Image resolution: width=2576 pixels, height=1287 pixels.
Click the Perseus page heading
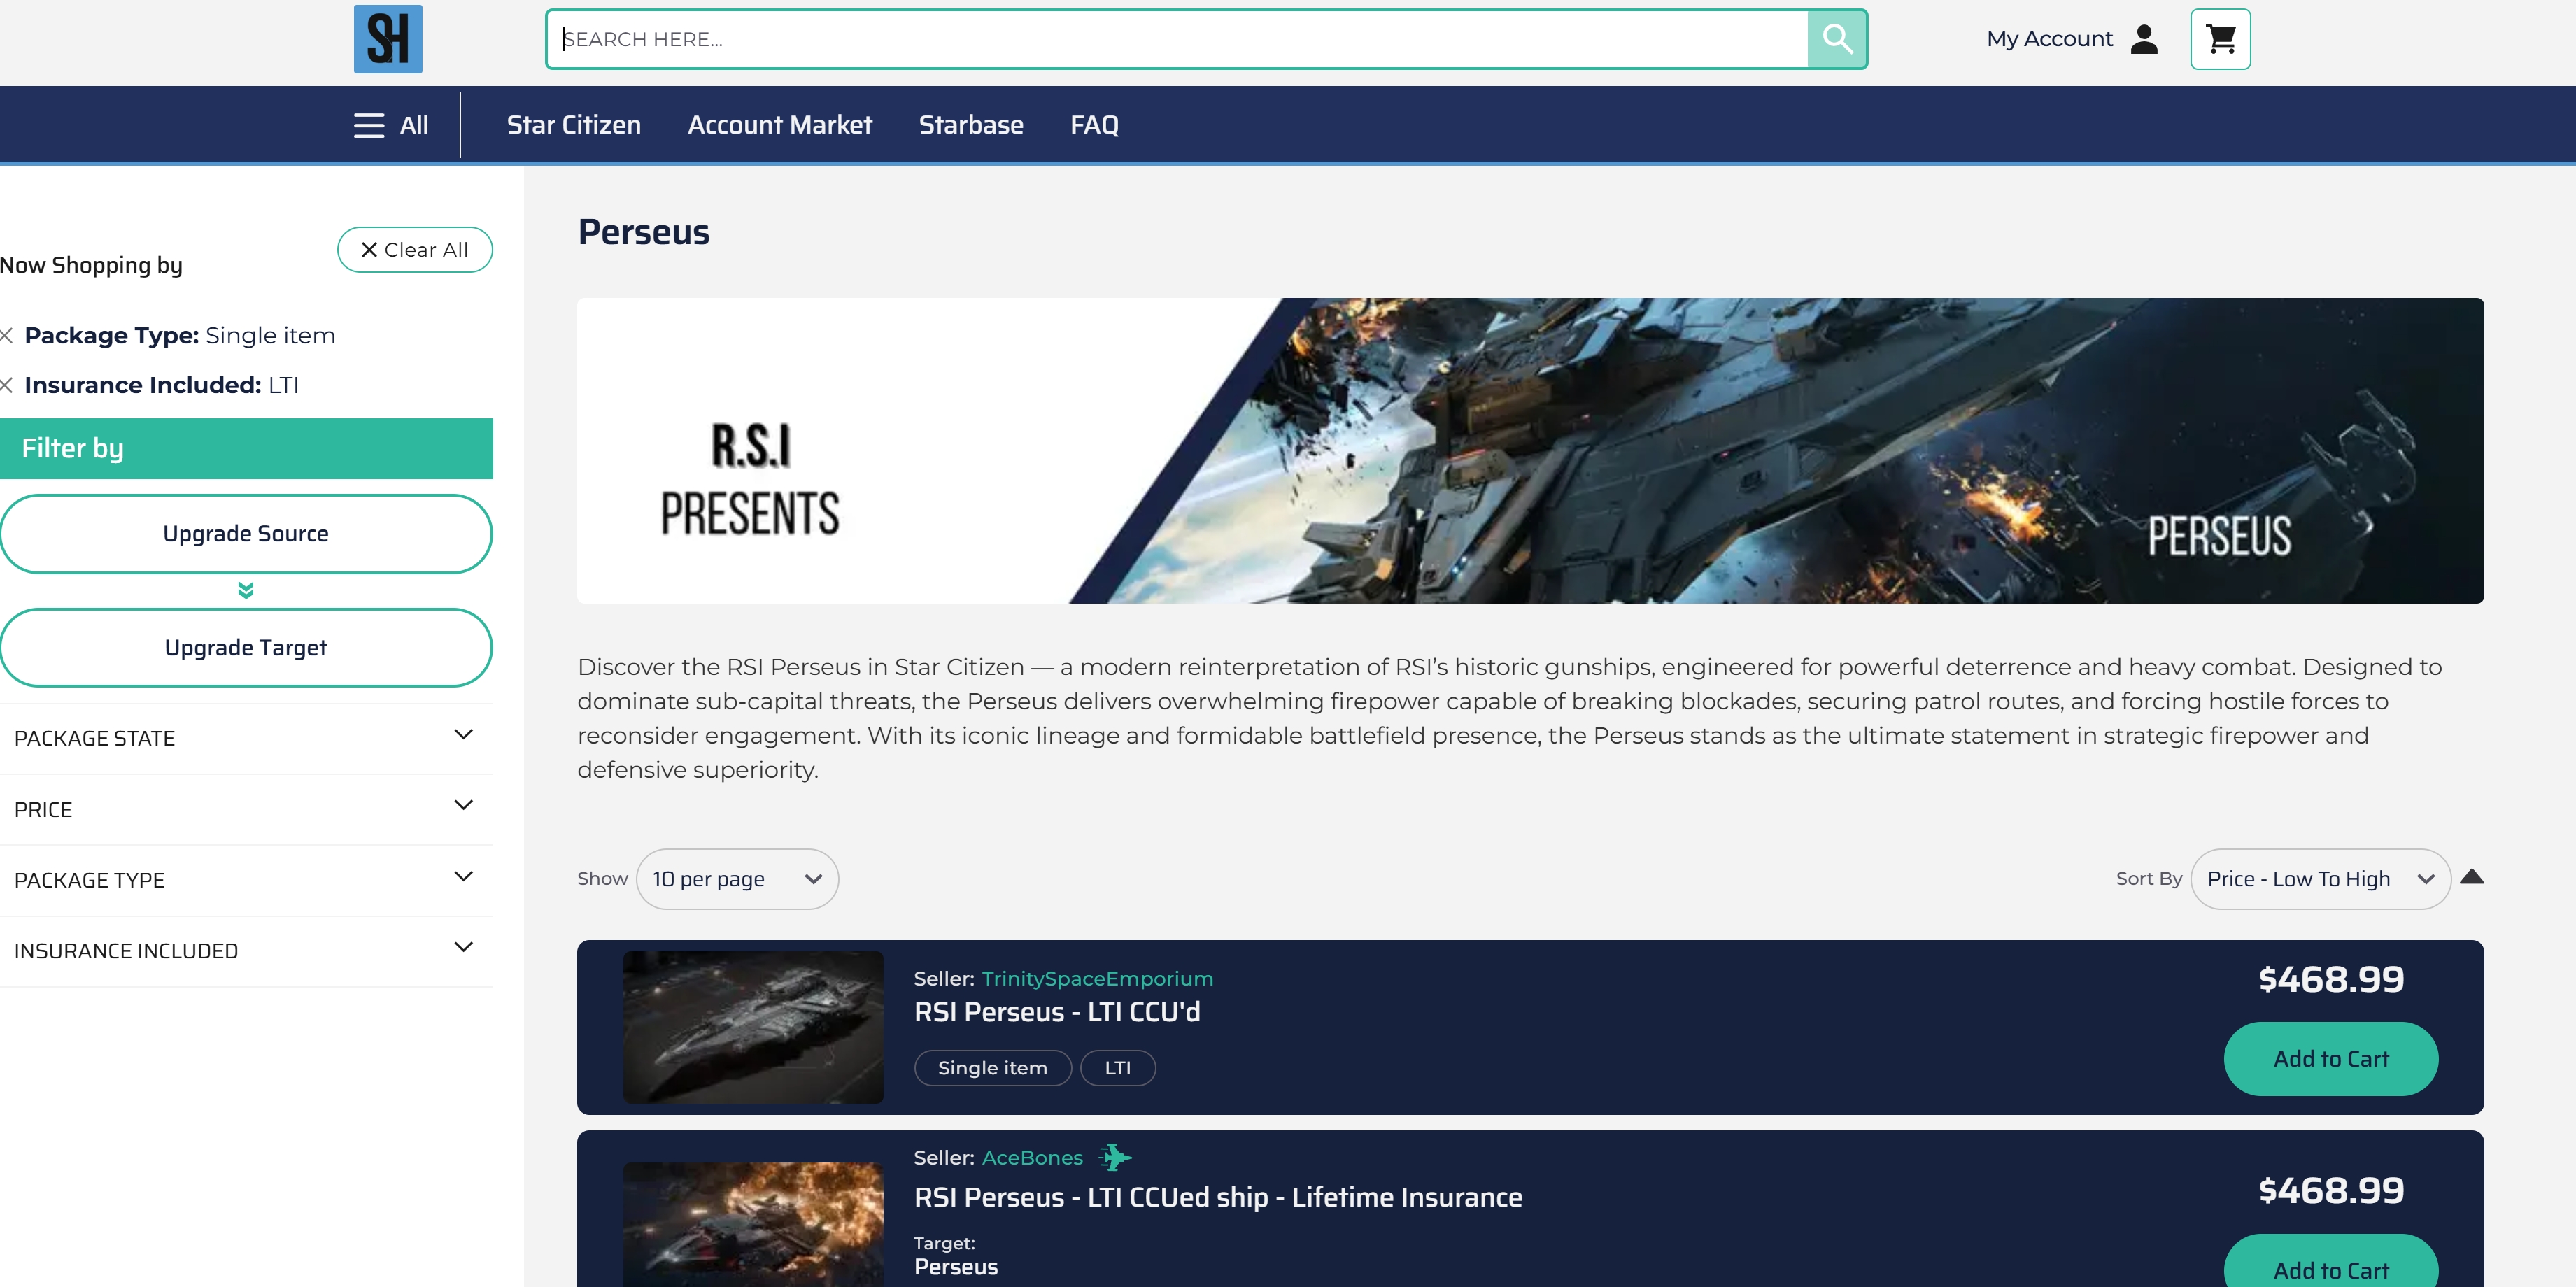(644, 232)
